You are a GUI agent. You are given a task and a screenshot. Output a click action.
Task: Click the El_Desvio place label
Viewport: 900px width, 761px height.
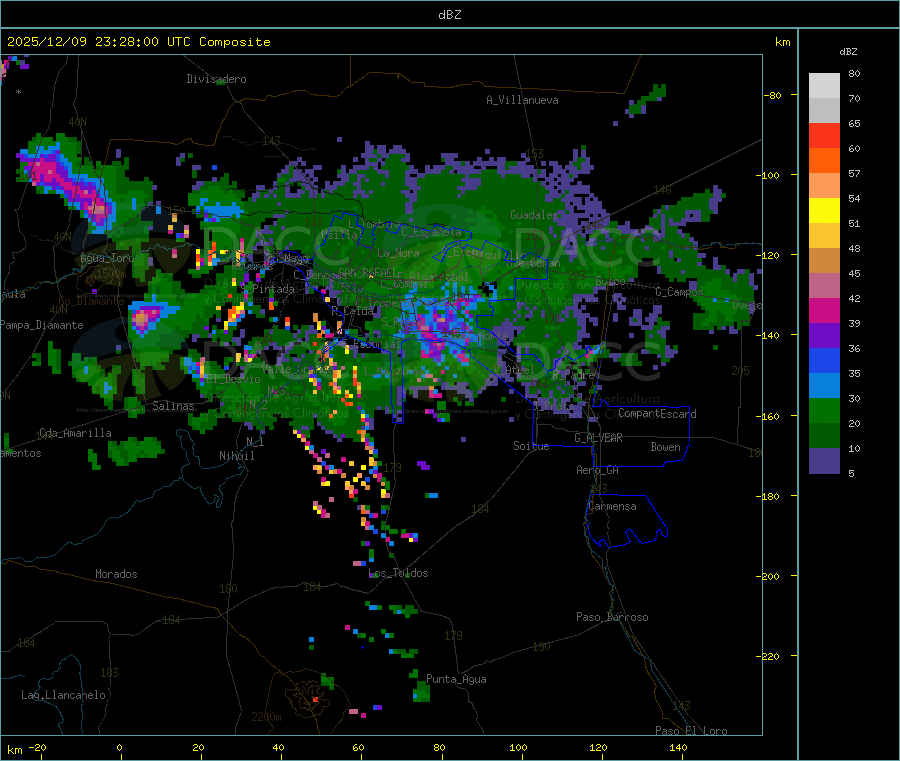[233, 379]
